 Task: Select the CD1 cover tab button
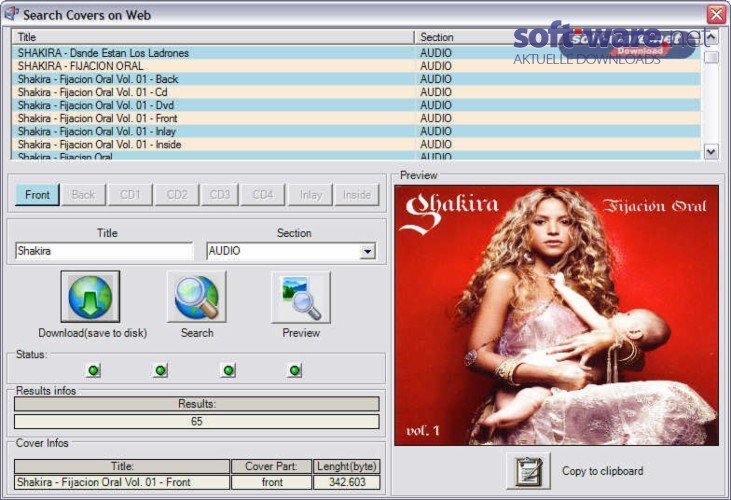[130, 194]
